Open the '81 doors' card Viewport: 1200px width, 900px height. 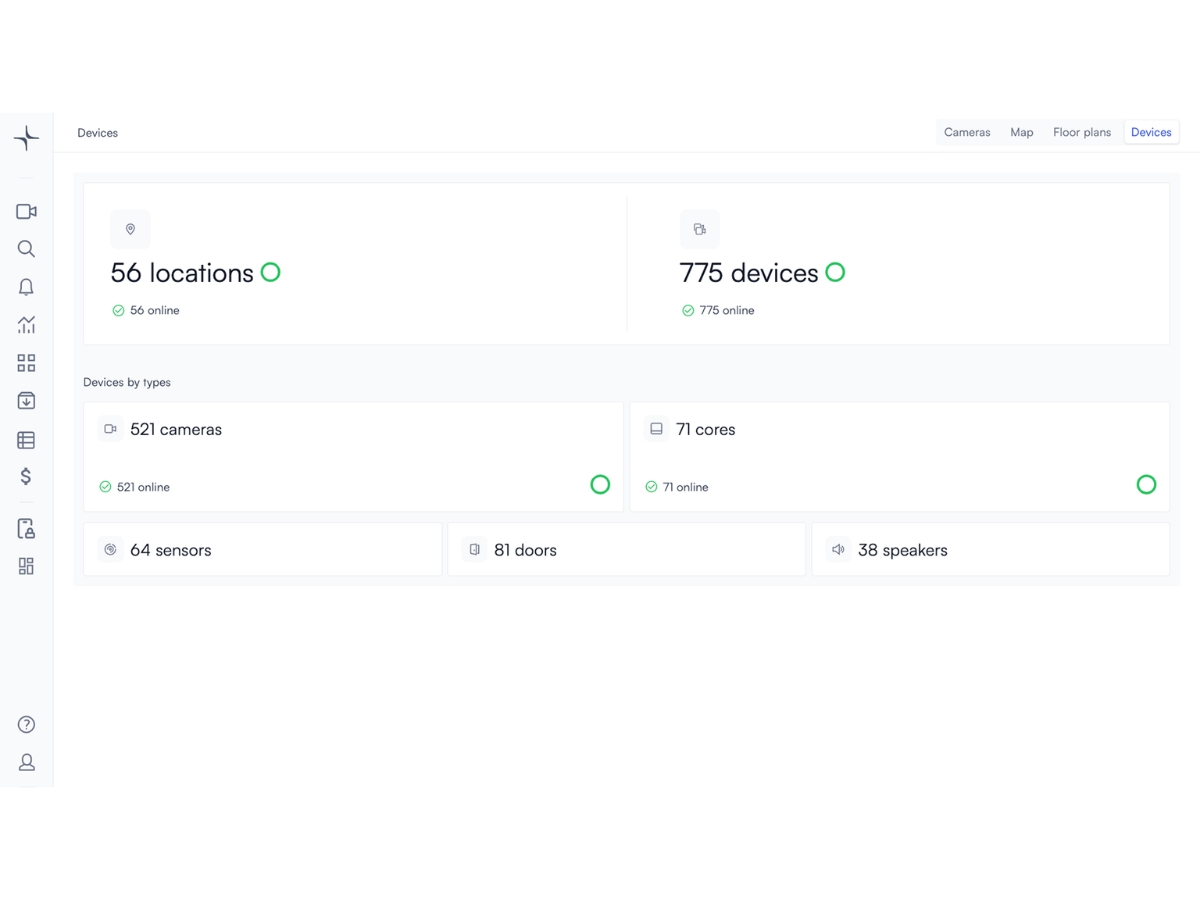(626, 550)
